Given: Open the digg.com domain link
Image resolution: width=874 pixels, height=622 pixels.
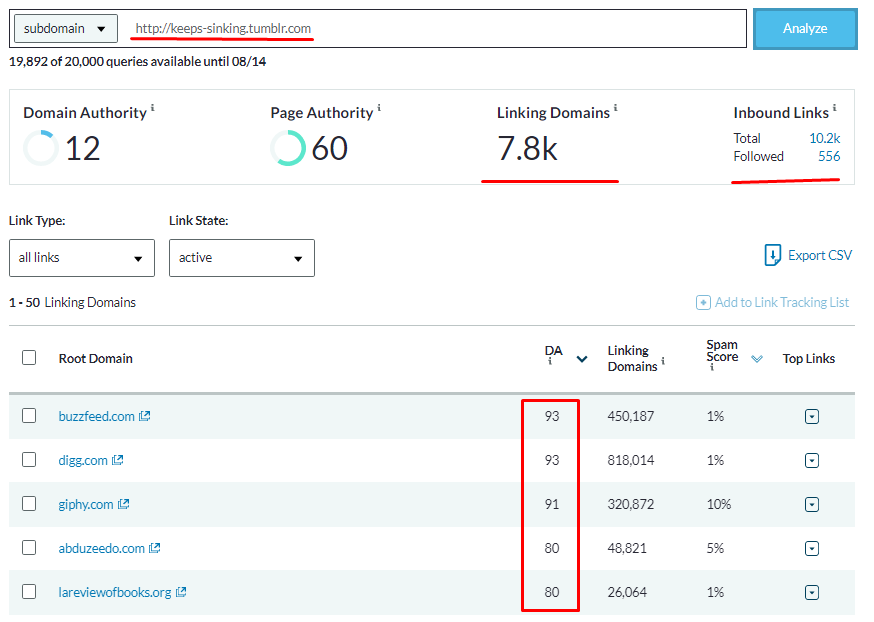Looking at the screenshot, I should tap(83, 460).
